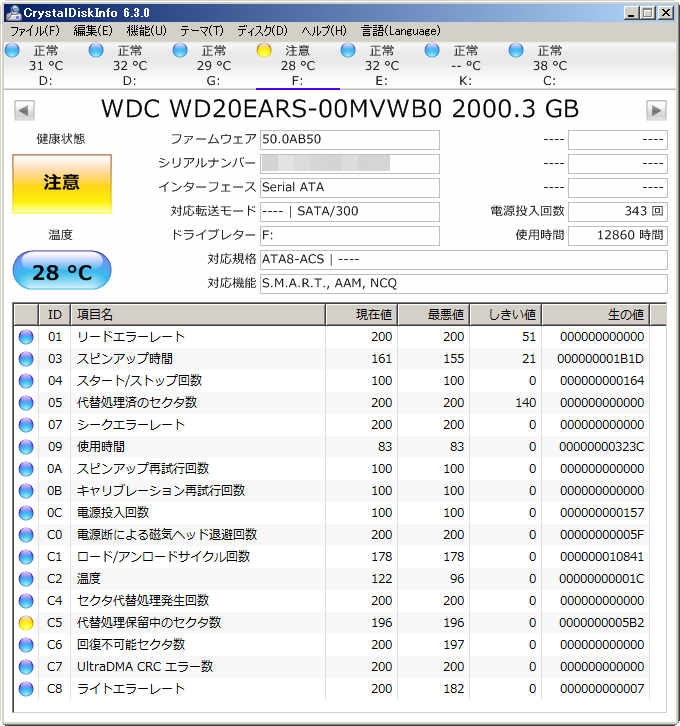
Task: Select the 38 °C C: disk tab
Action: (549, 65)
